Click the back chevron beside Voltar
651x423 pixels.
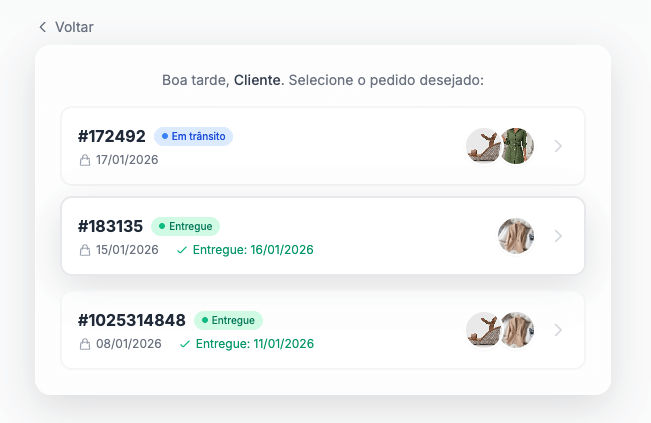[x=42, y=27]
